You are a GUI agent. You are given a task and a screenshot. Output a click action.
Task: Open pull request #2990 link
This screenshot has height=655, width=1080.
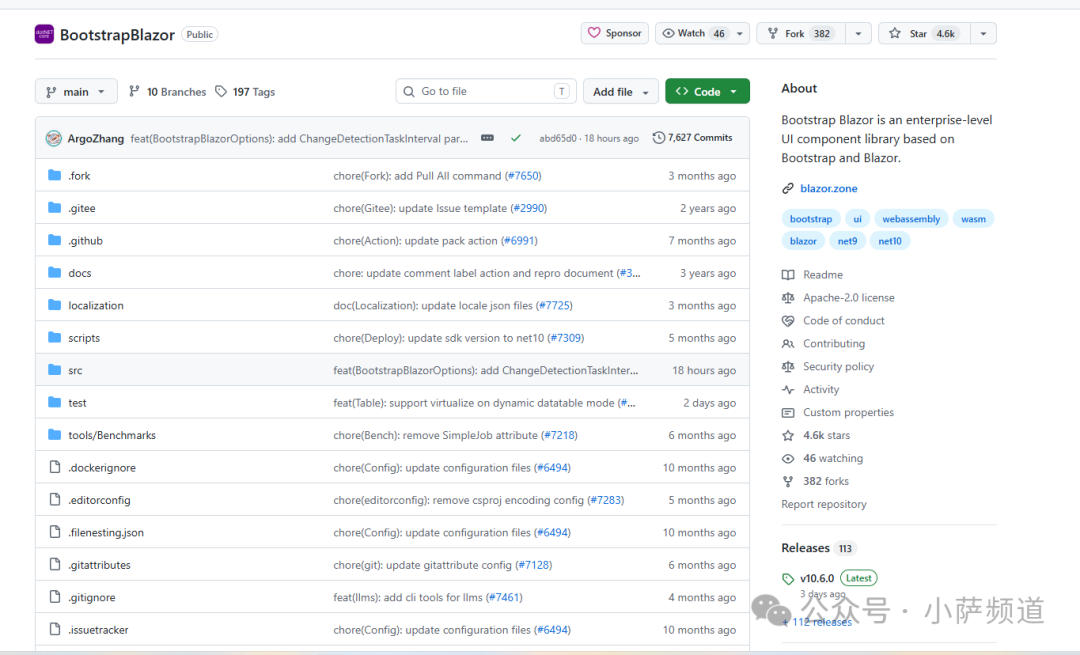tap(529, 208)
